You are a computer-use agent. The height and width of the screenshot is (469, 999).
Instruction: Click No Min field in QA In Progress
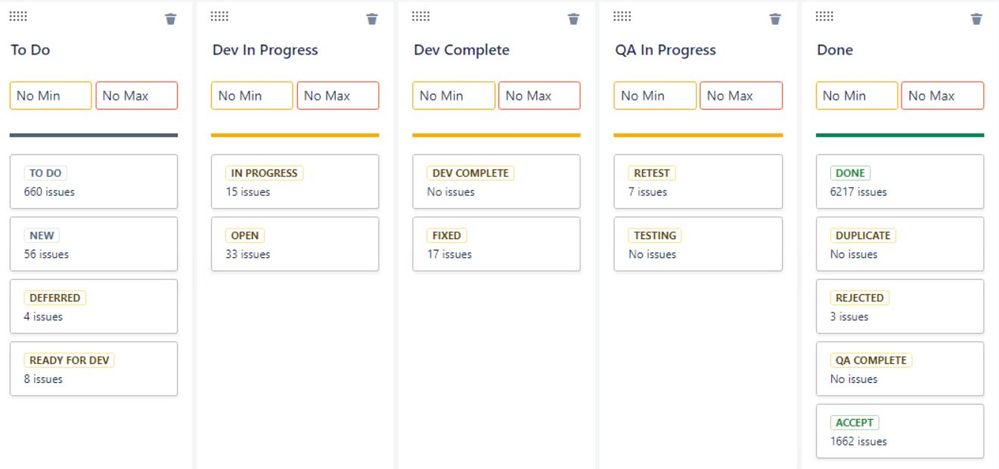654,96
